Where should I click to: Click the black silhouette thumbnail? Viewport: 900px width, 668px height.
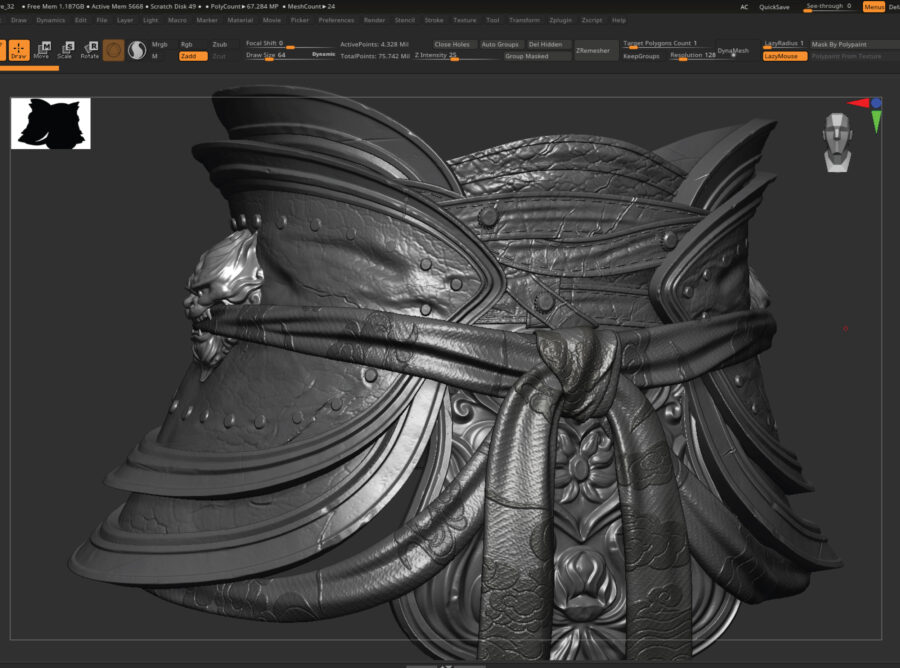pyautogui.click(x=51, y=123)
